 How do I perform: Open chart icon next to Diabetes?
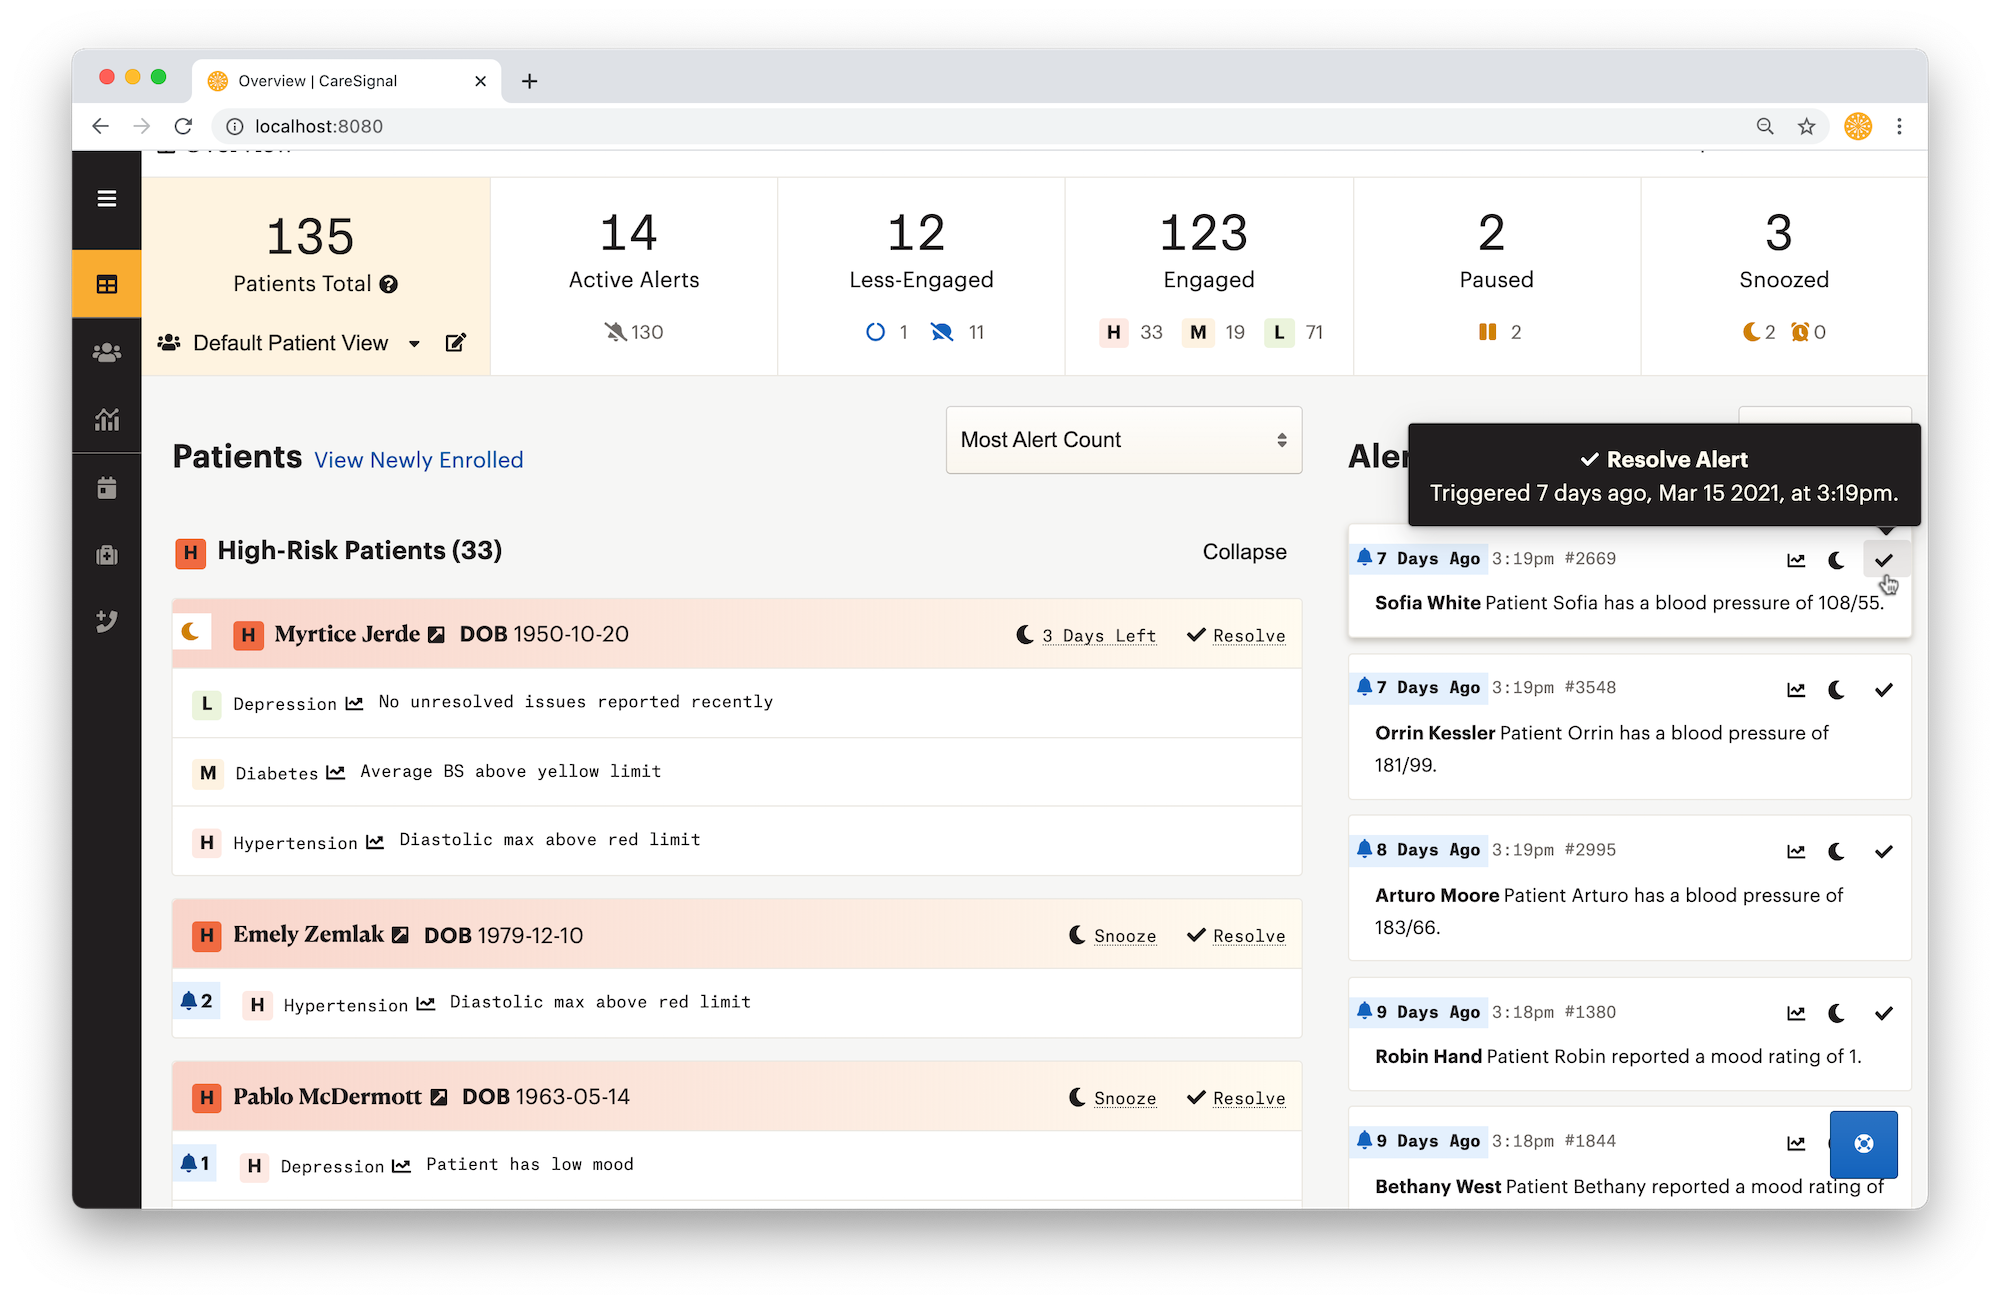click(336, 773)
